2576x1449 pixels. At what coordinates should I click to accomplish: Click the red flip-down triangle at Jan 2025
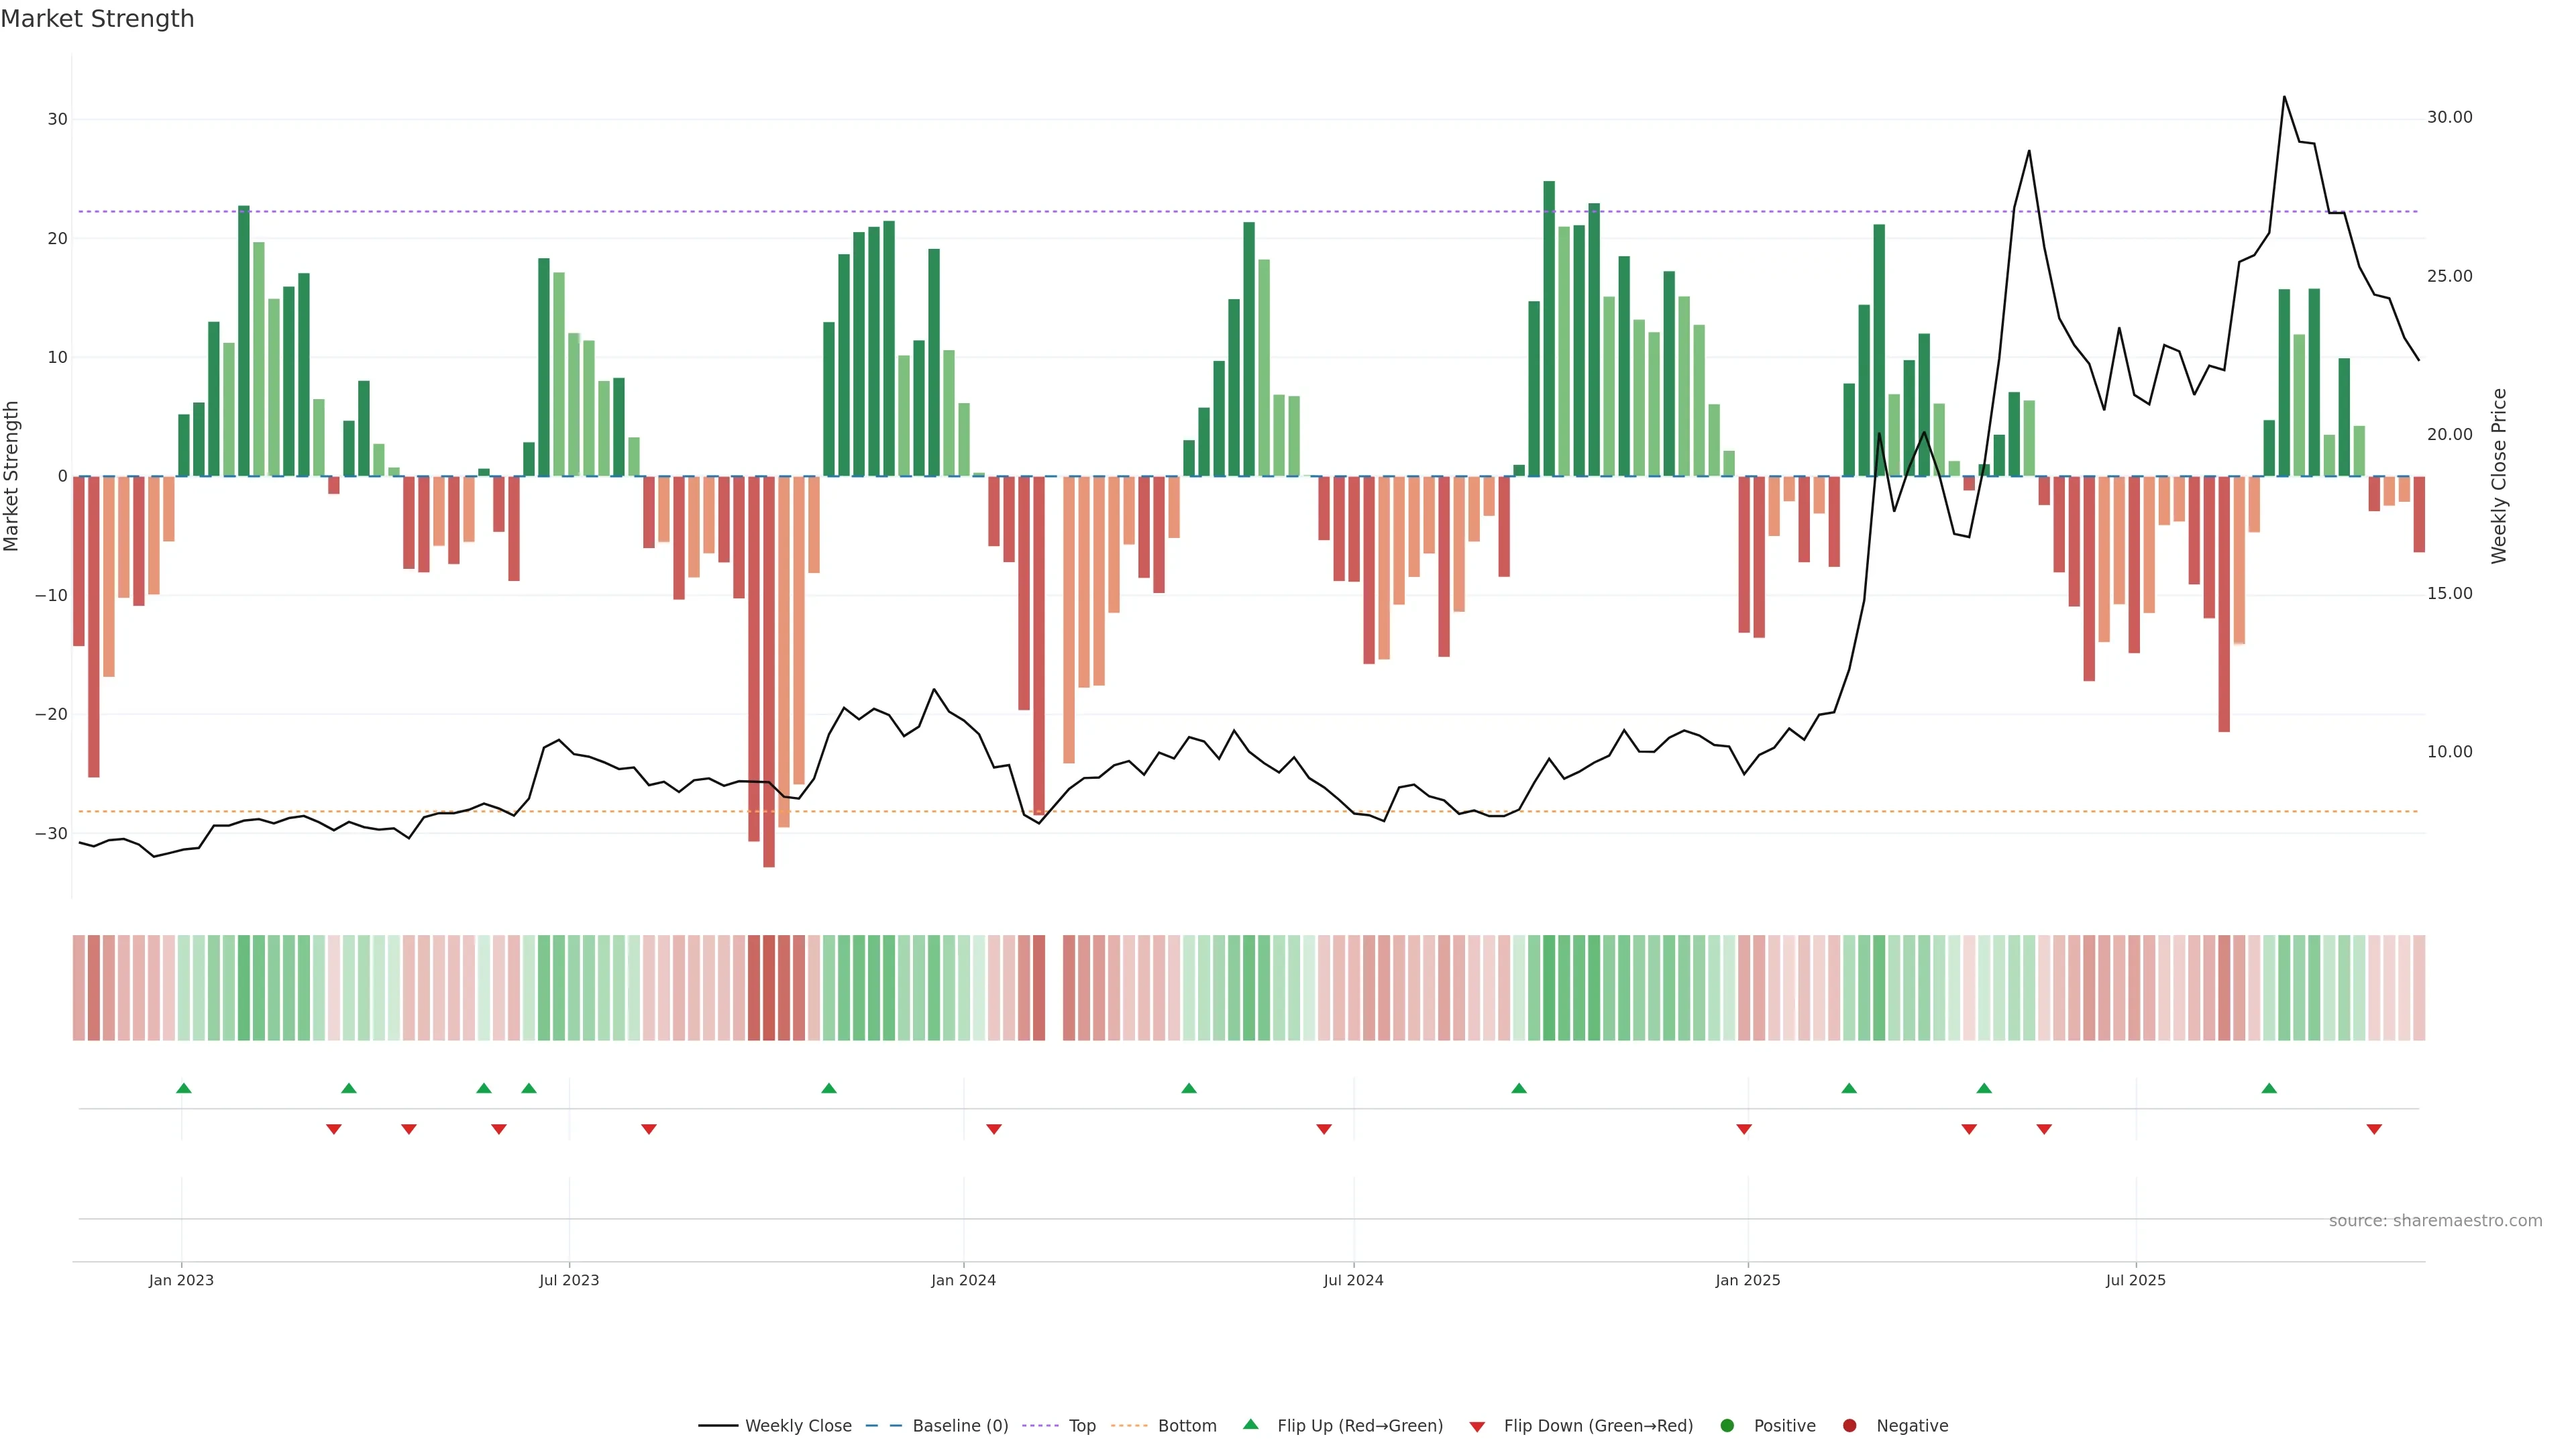point(1744,1129)
